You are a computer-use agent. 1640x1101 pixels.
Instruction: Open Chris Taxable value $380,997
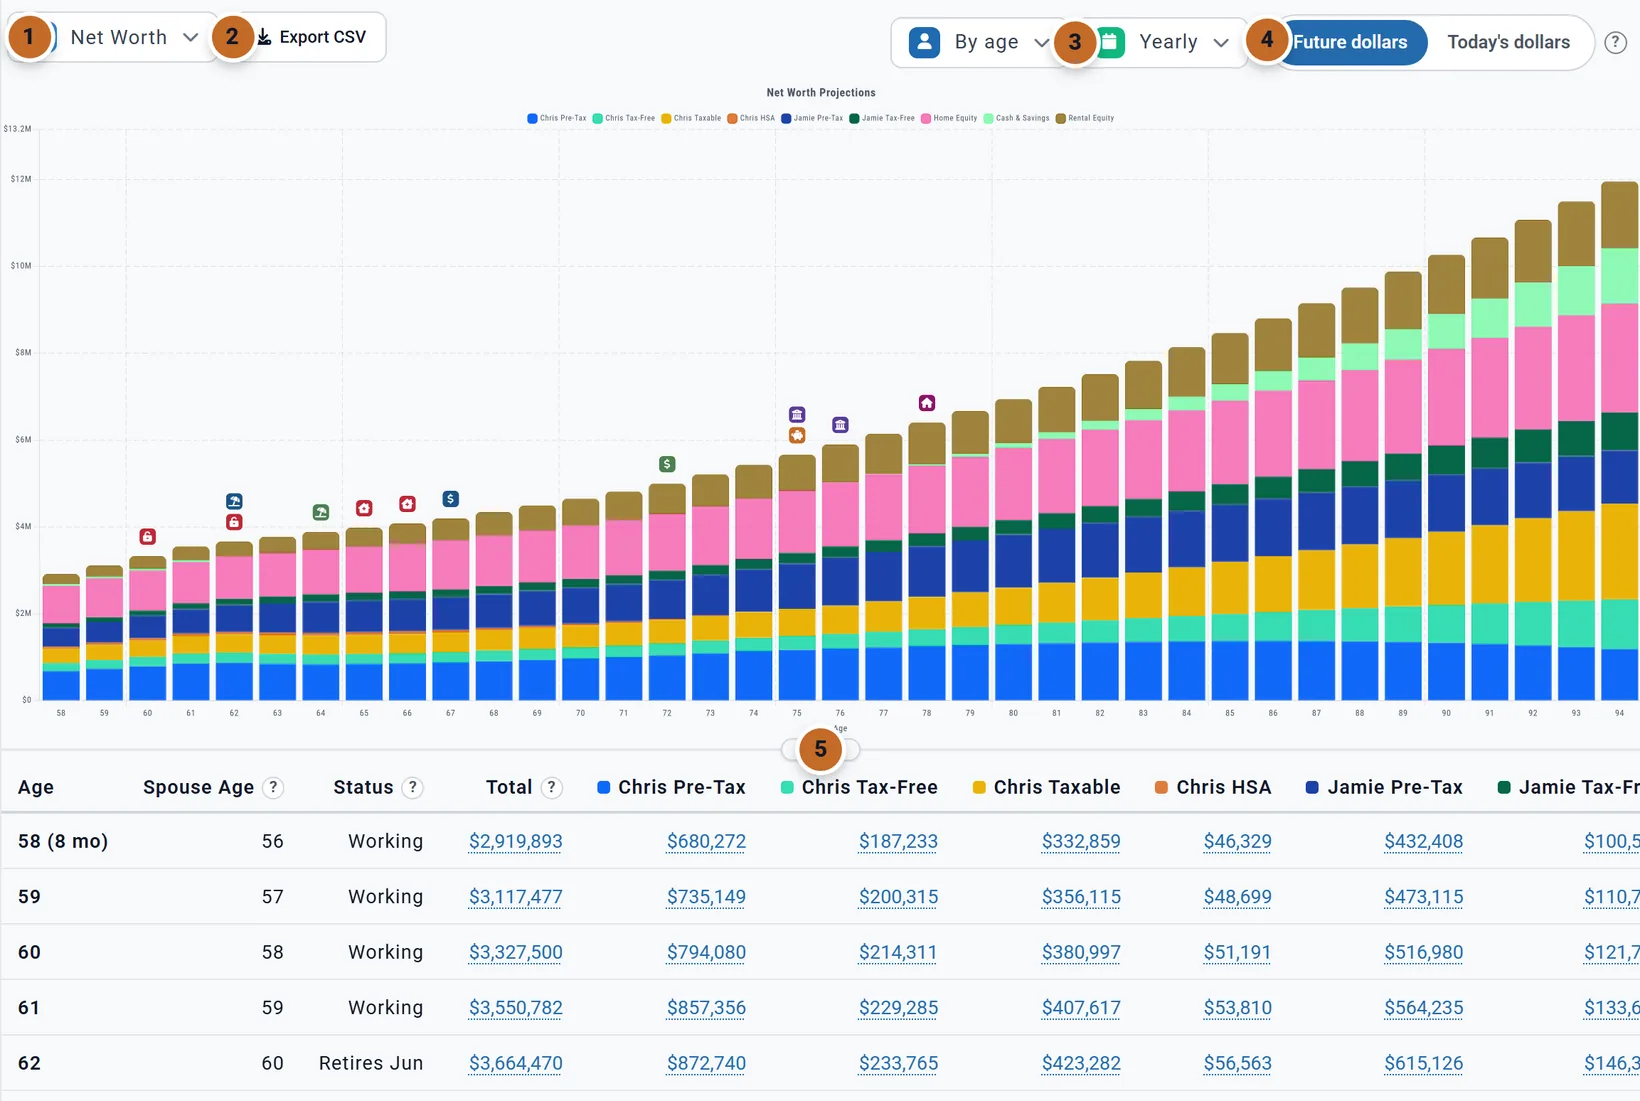pos(1080,952)
